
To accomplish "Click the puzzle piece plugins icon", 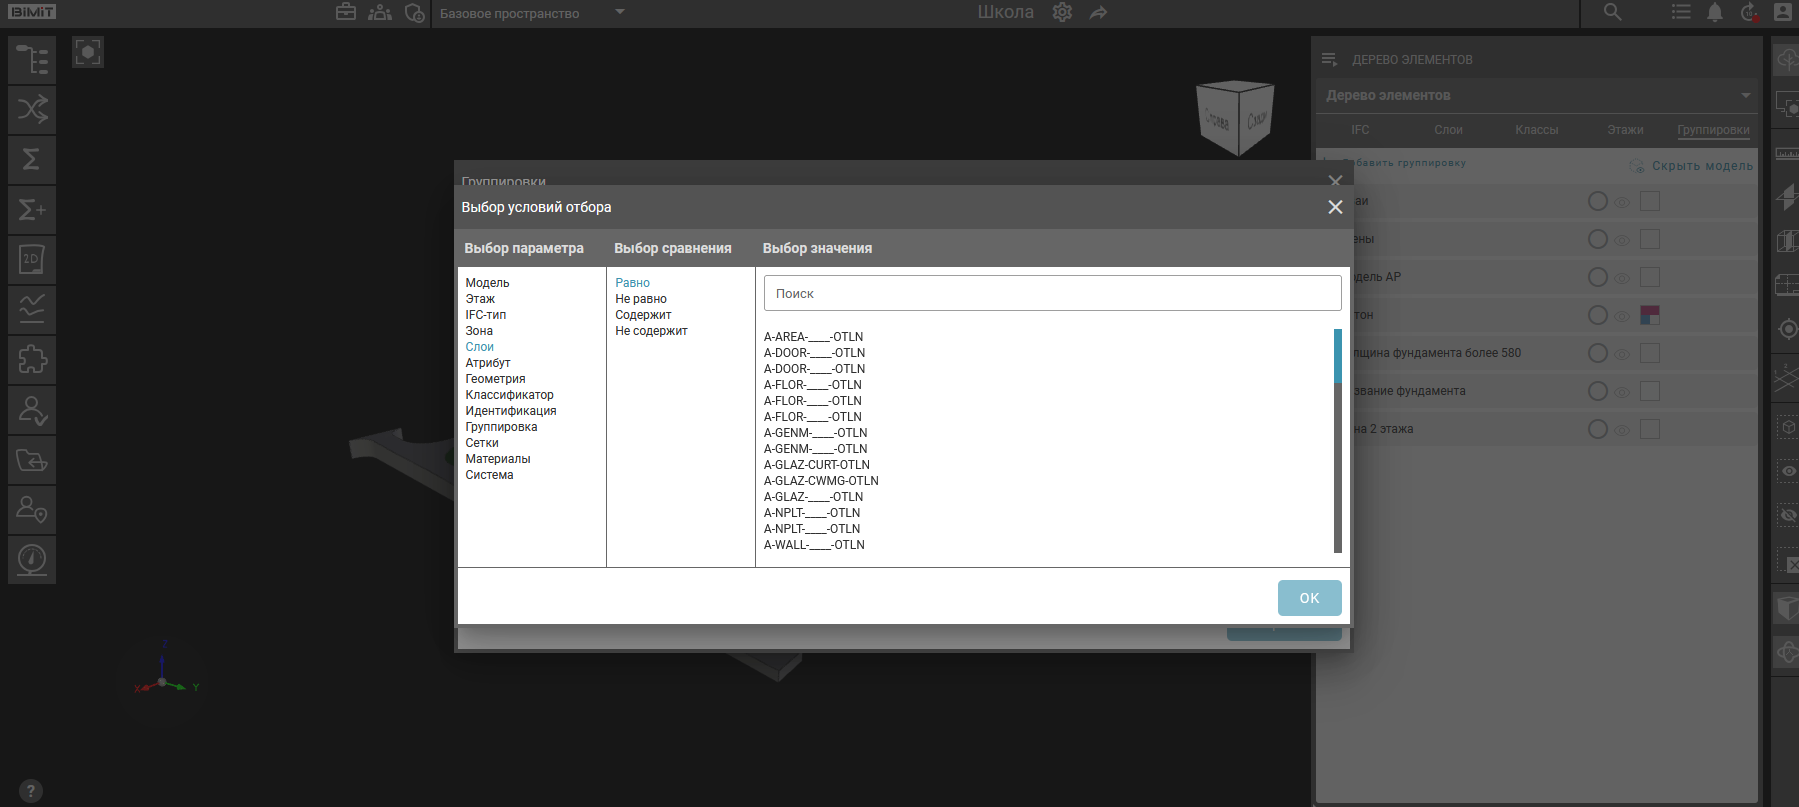I will (32, 359).
